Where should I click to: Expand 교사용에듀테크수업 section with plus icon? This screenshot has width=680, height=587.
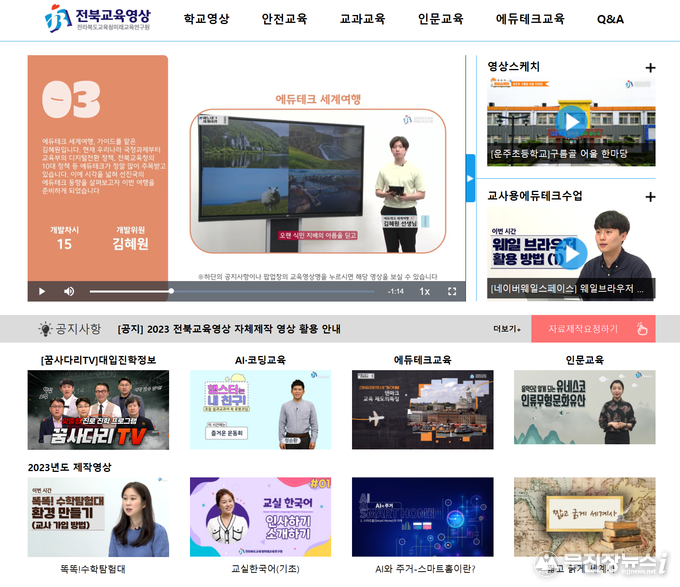(x=650, y=197)
